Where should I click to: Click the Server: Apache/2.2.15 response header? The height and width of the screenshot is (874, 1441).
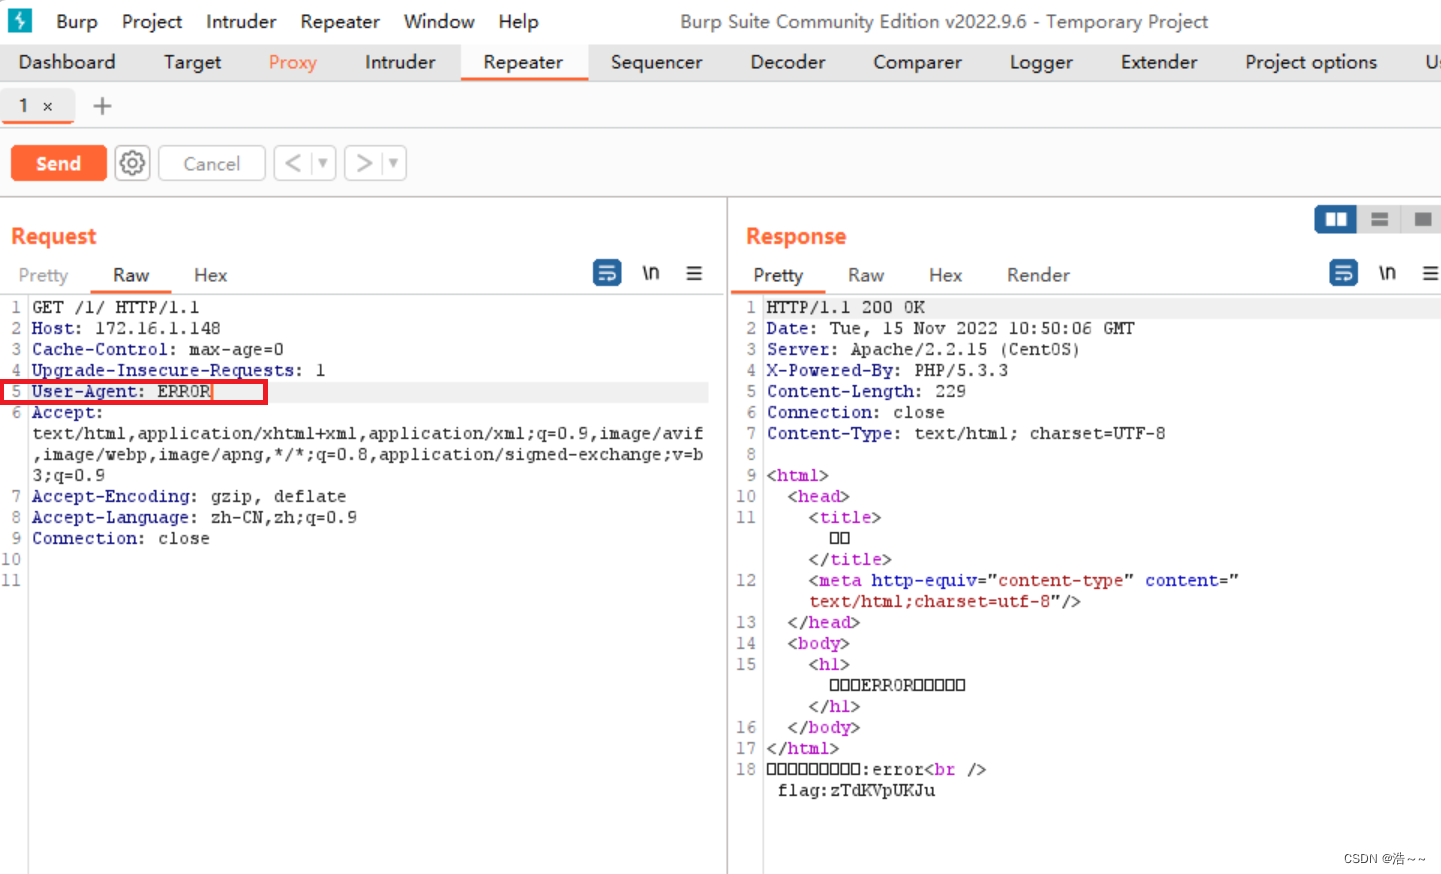923,349
